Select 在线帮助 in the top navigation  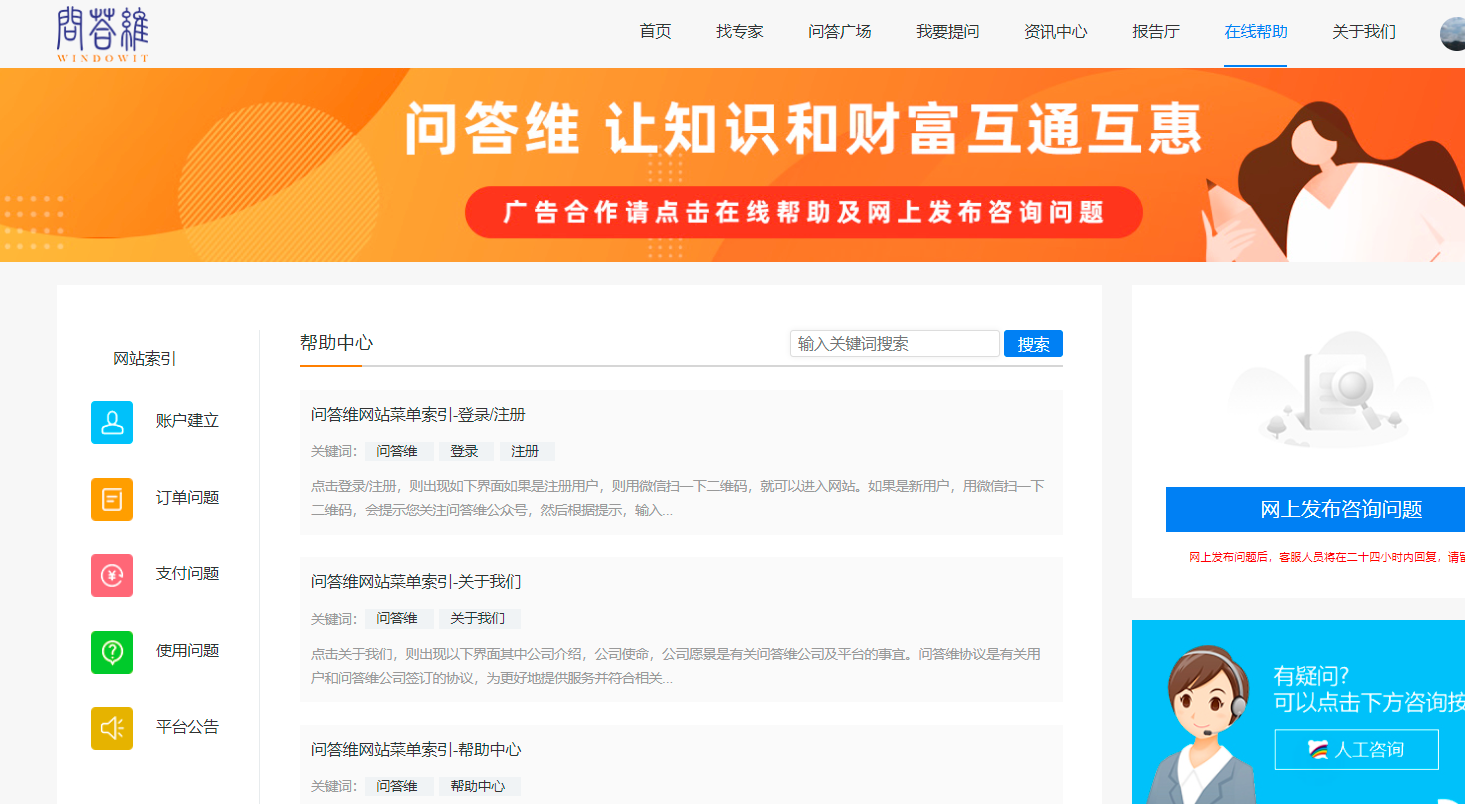point(1255,32)
